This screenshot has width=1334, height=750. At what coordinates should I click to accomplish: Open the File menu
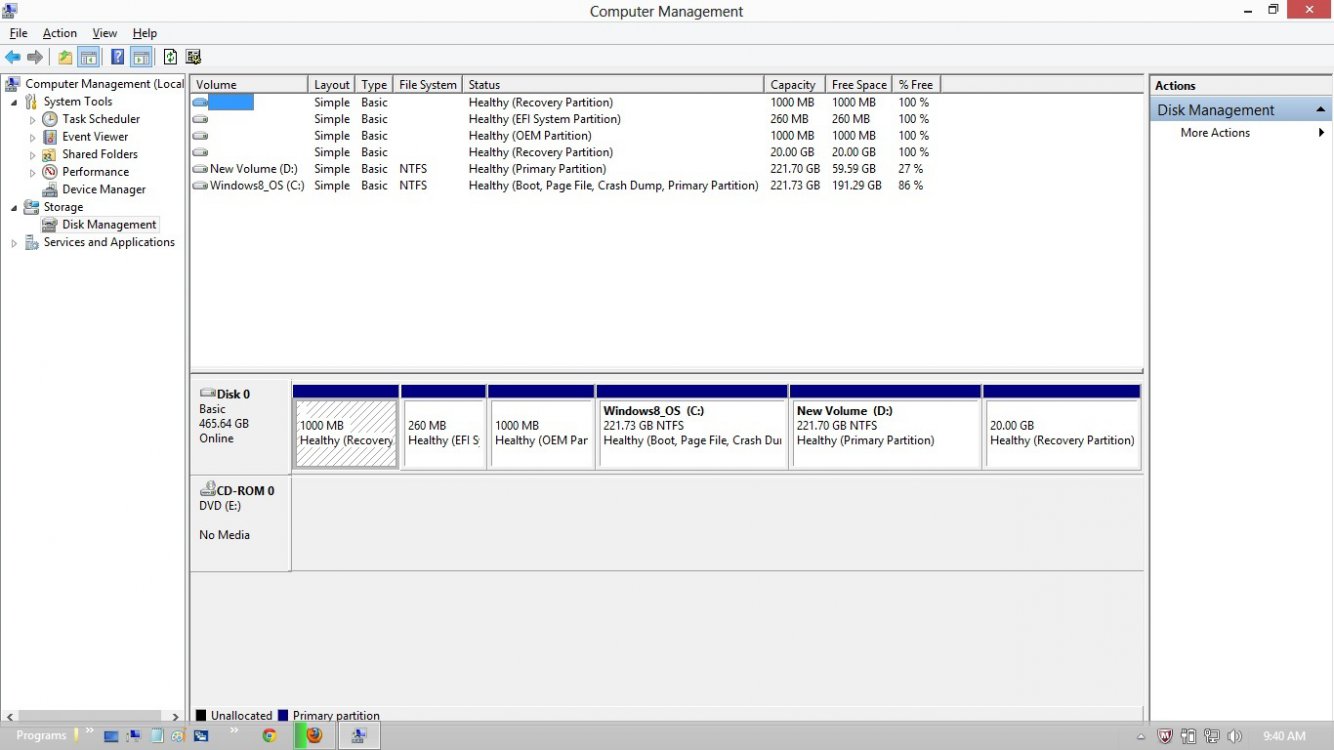pos(19,33)
